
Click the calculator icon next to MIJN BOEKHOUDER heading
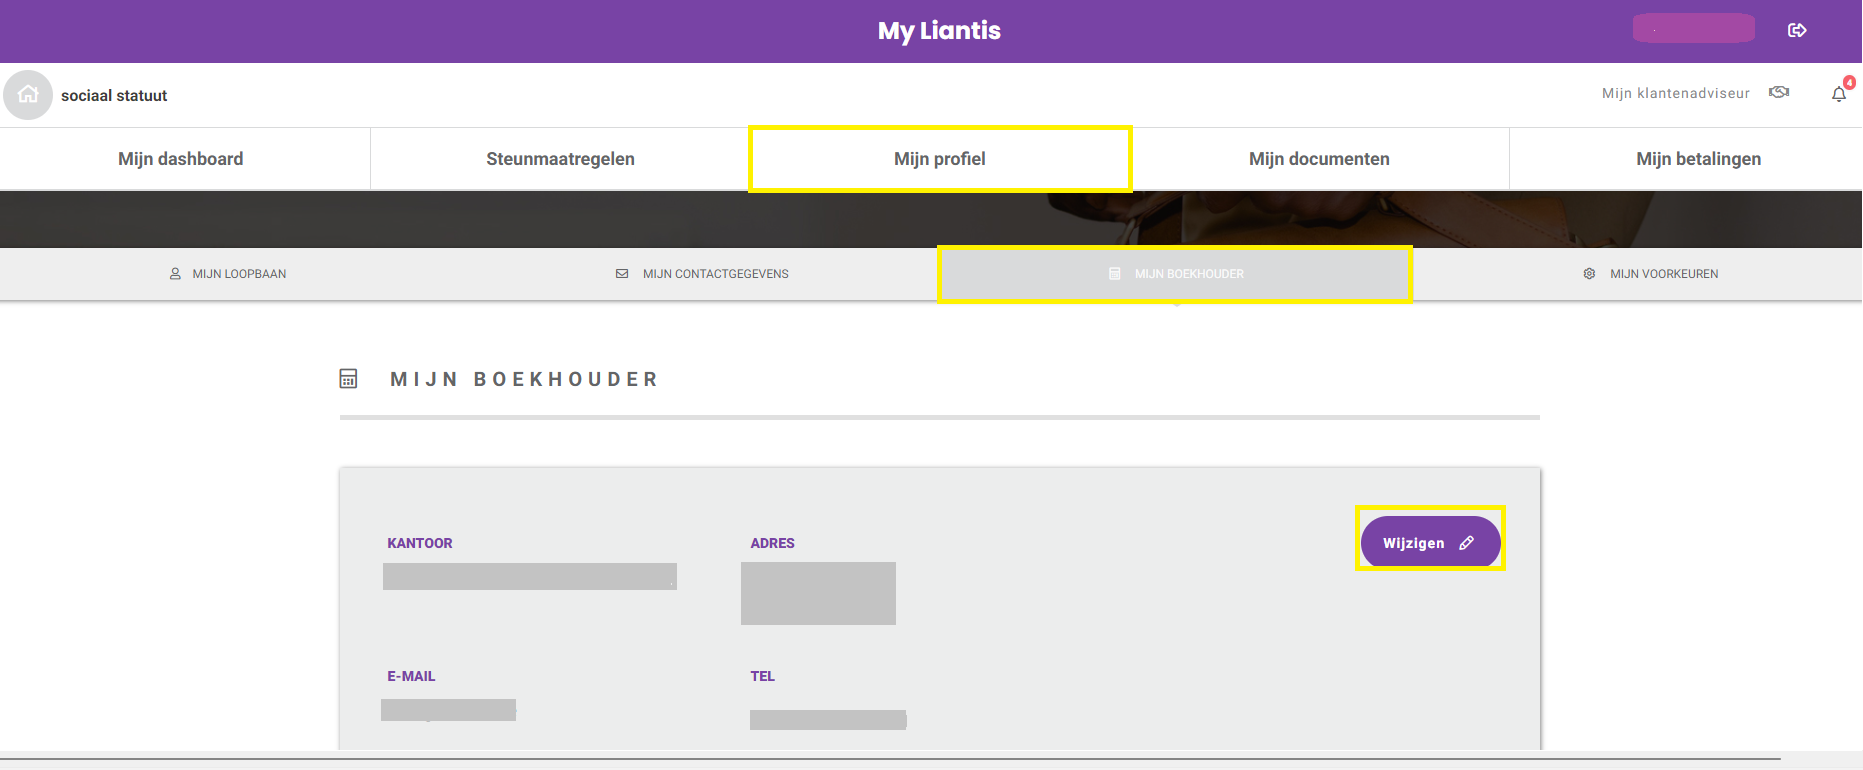(x=348, y=379)
